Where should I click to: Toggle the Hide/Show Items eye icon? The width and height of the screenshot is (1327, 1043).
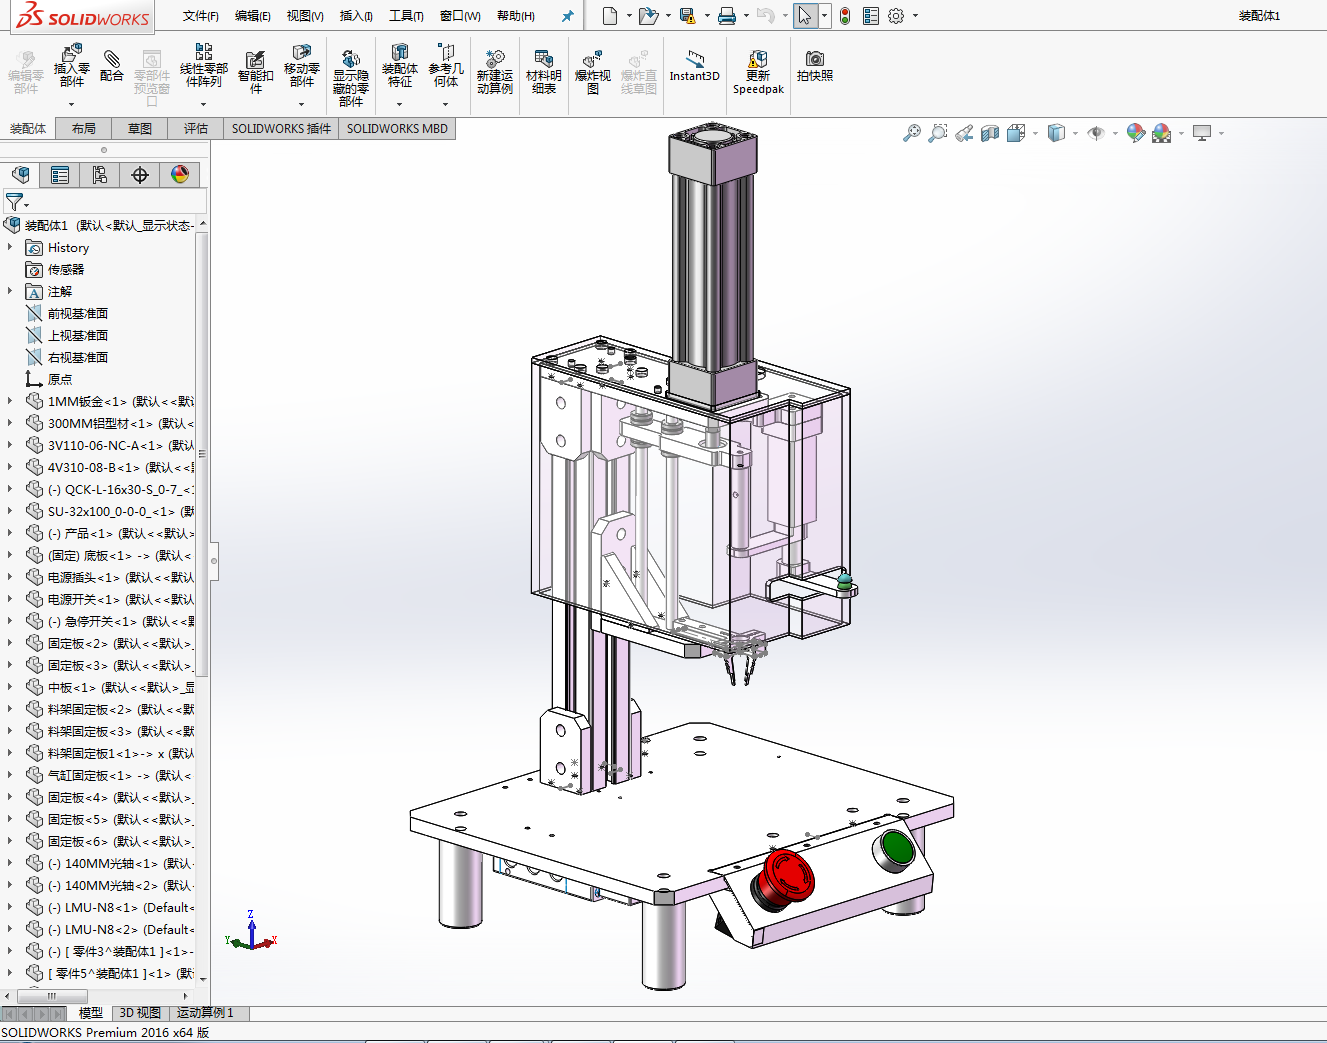[x=1096, y=133]
